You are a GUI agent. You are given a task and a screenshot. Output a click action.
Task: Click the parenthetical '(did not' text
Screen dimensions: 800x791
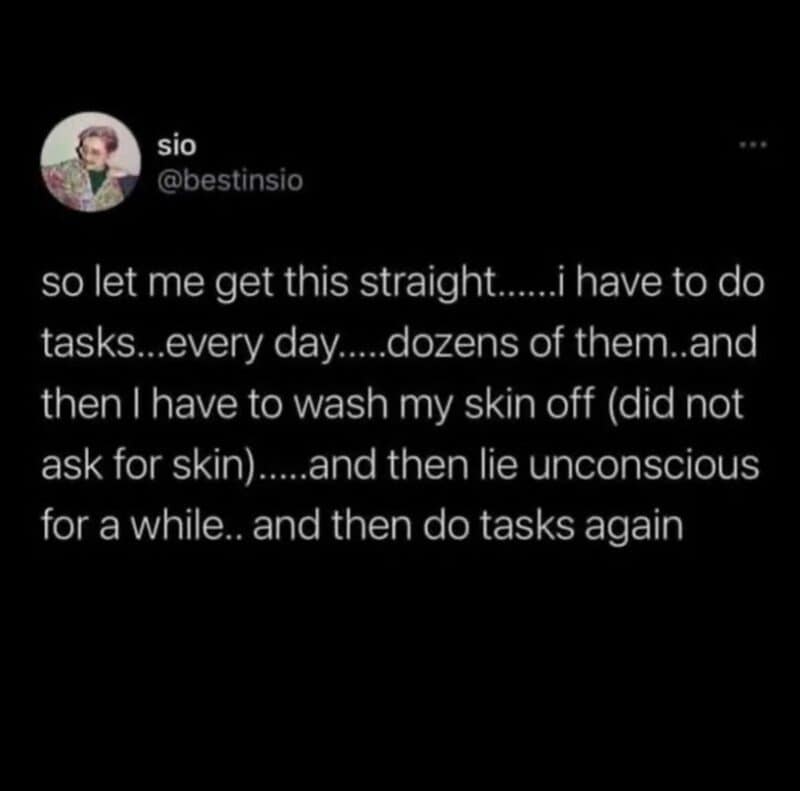(x=675, y=406)
